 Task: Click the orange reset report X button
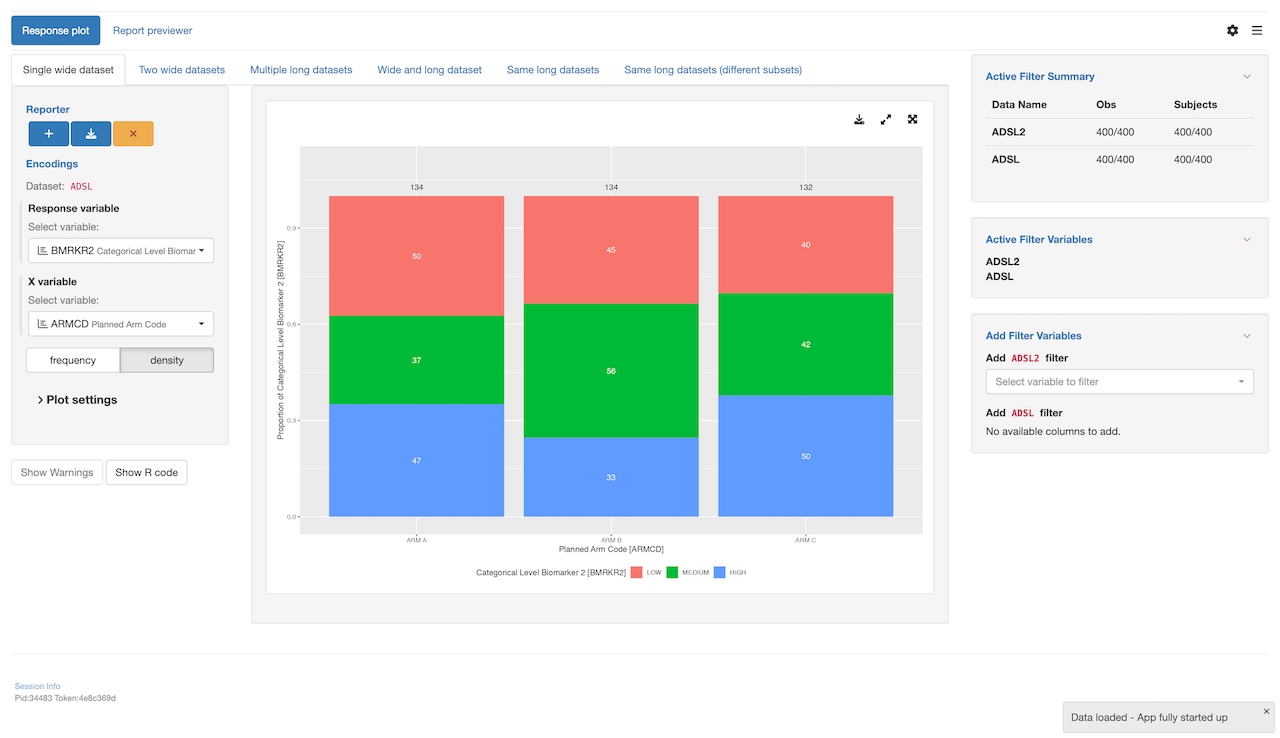pos(133,134)
